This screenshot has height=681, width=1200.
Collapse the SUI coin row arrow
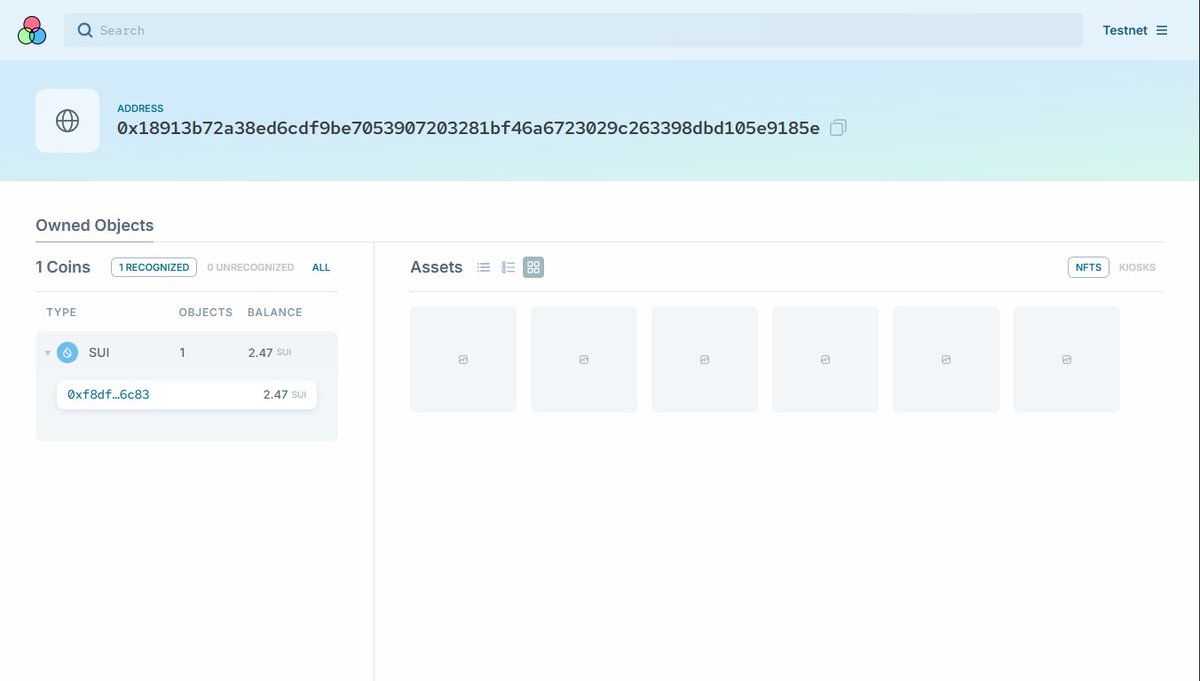click(48, 353)
